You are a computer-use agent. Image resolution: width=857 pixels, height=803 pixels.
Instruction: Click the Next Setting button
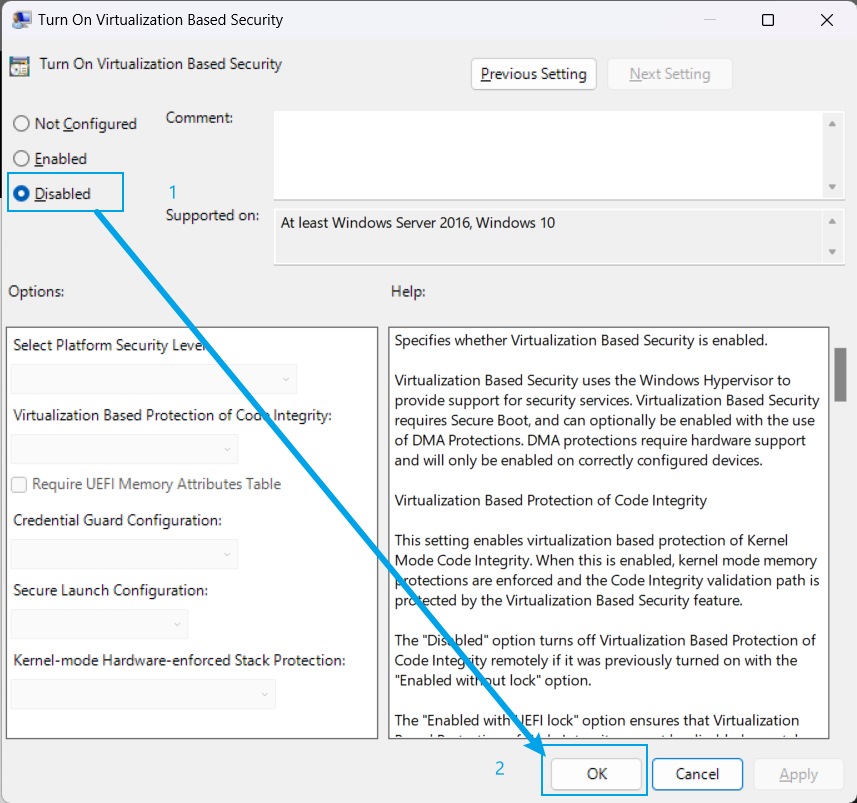[x=670, y=74]
